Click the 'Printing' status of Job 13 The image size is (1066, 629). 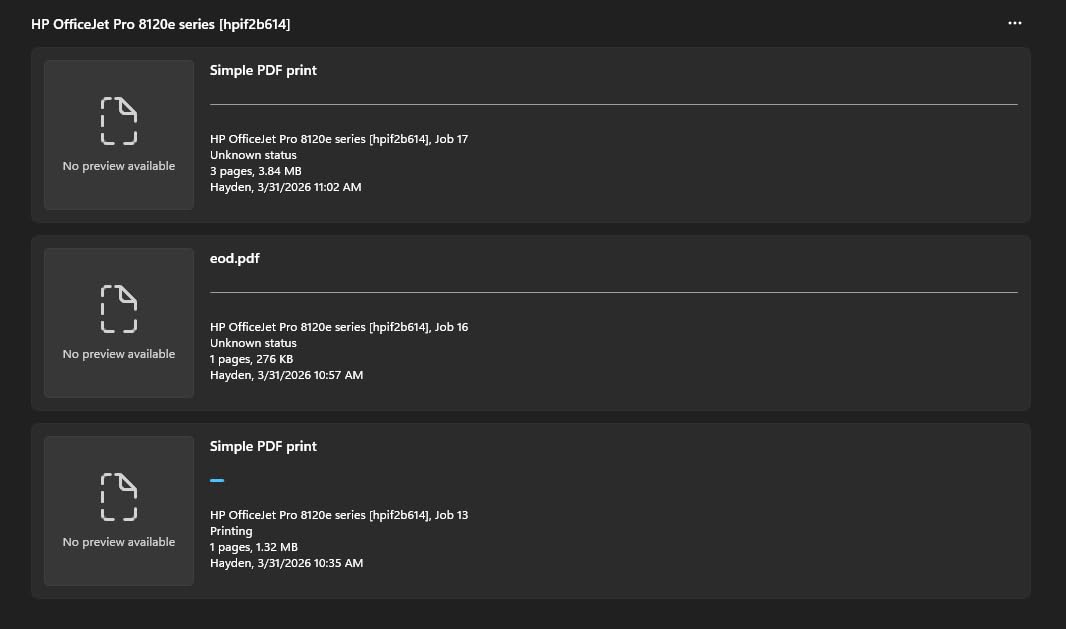pyautogui.click(x=231, y=531)
